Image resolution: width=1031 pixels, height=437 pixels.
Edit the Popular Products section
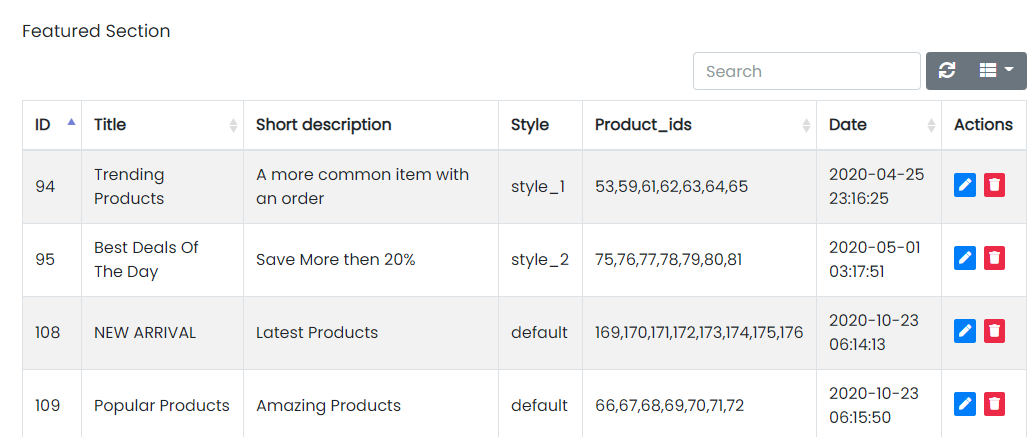[x=964, y=404]
